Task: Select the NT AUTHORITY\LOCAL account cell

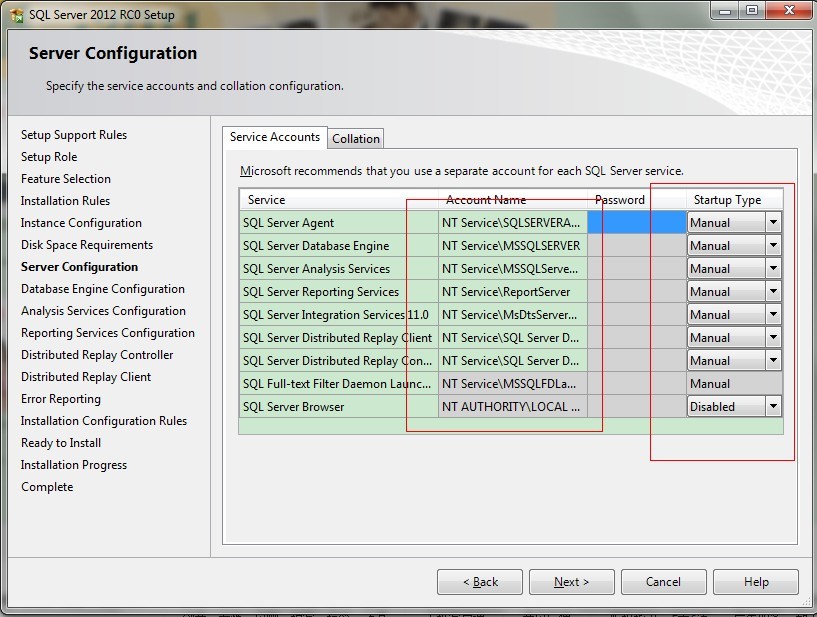Action: 513,406
